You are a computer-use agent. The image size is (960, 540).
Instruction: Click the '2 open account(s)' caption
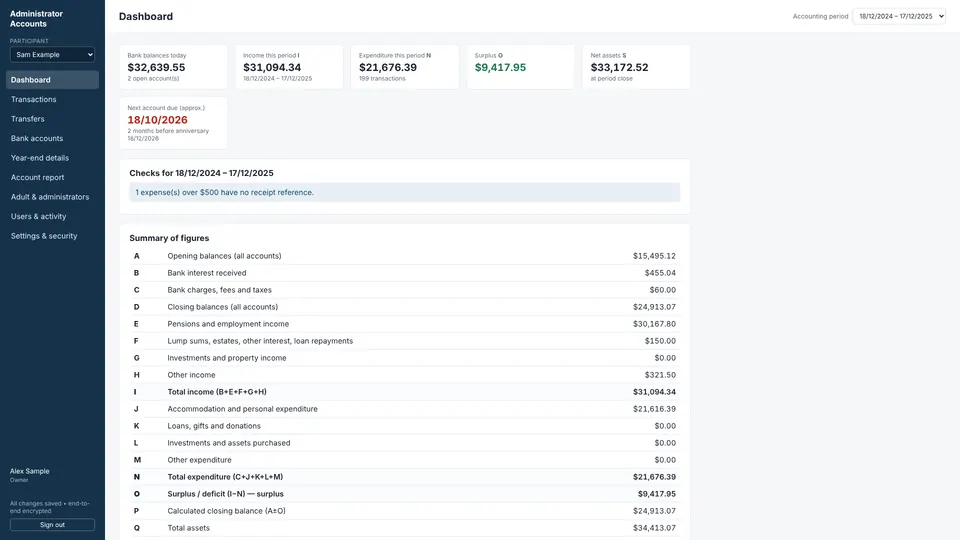pyautogui.click(x=153, y=78)
